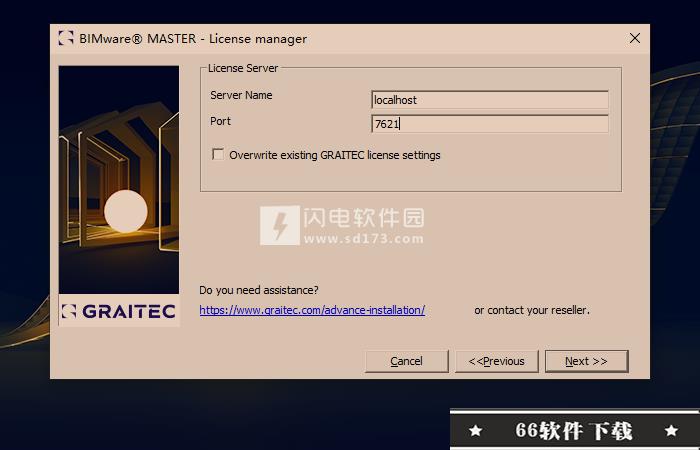Click the 'License Server' group title
700x450 pixels.
243,68
